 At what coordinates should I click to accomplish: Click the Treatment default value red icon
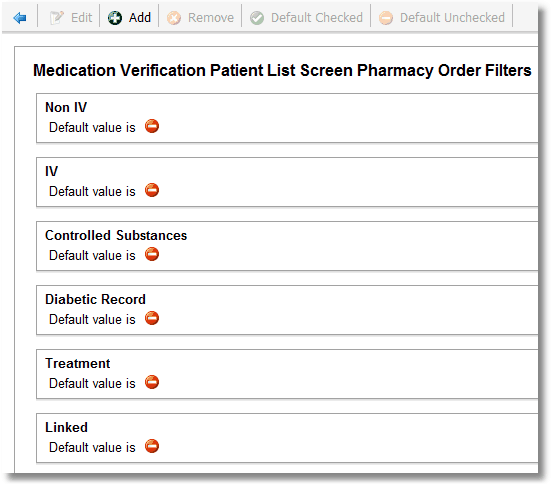click(152, 382)
